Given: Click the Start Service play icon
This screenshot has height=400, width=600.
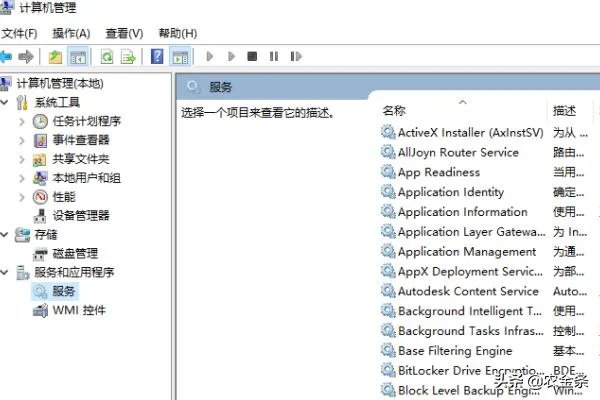Looking at the screenshot, I should pos(210,57).
